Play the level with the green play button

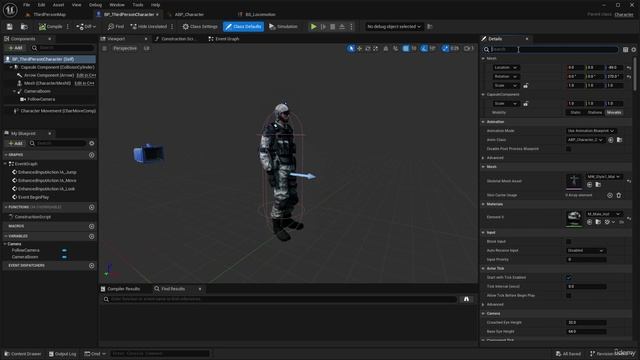tap(313, 27)
